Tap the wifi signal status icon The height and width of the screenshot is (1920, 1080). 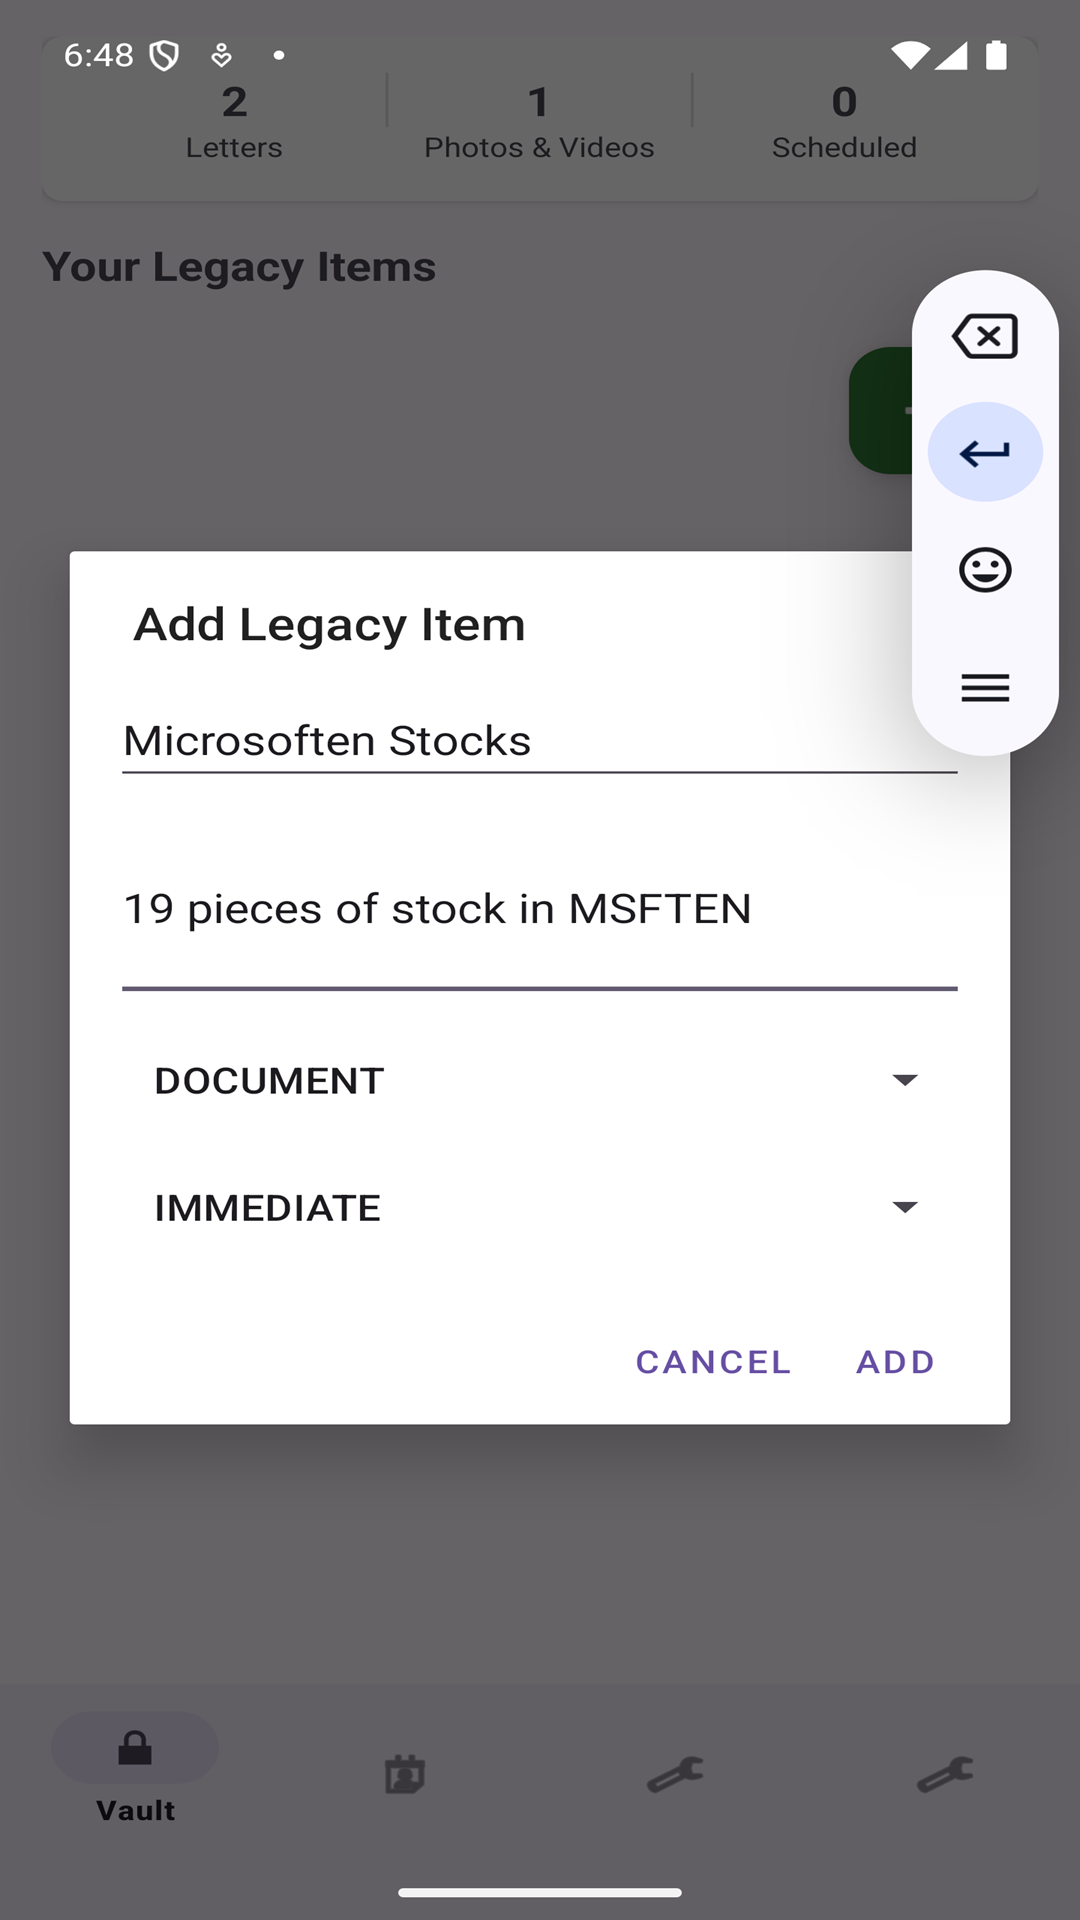click(x=909, y=55)
